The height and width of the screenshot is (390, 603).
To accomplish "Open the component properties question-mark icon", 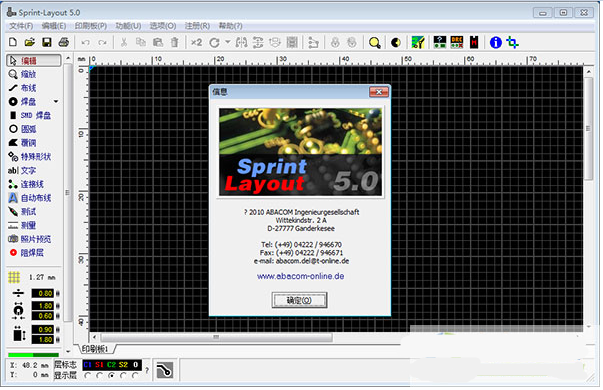I will (440, 42).
